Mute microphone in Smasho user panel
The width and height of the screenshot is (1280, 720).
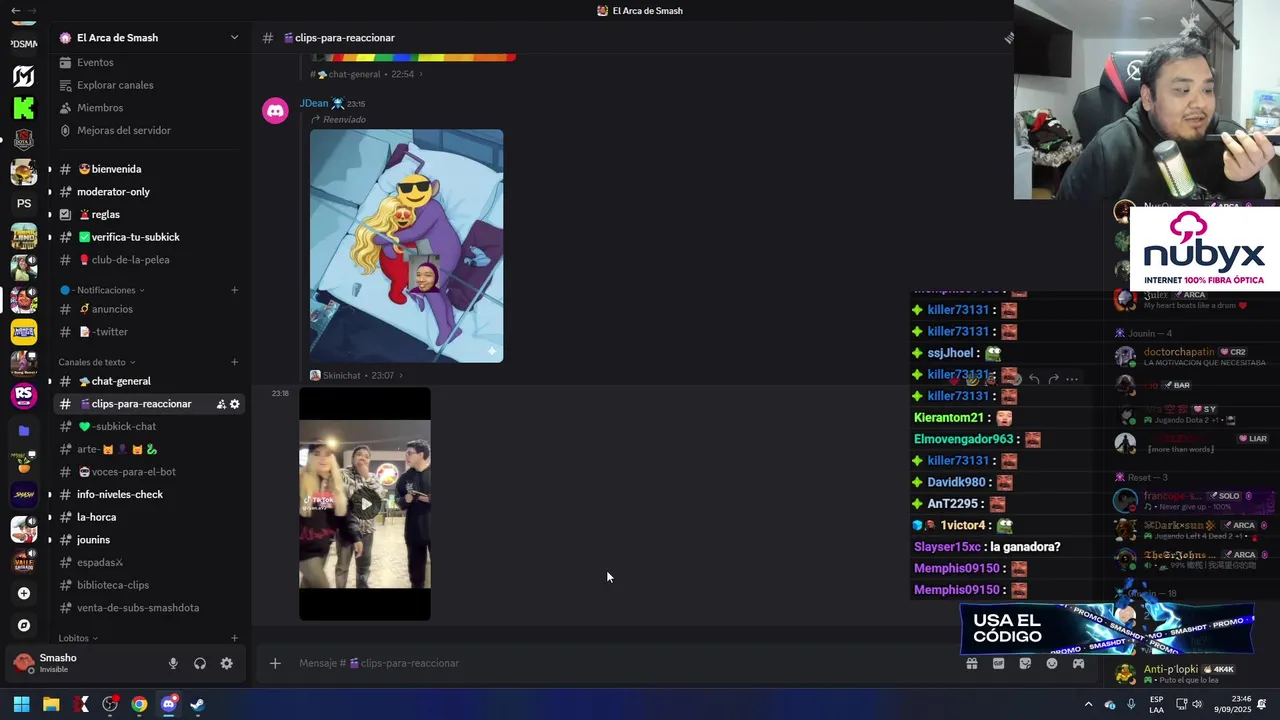[173, 663]
